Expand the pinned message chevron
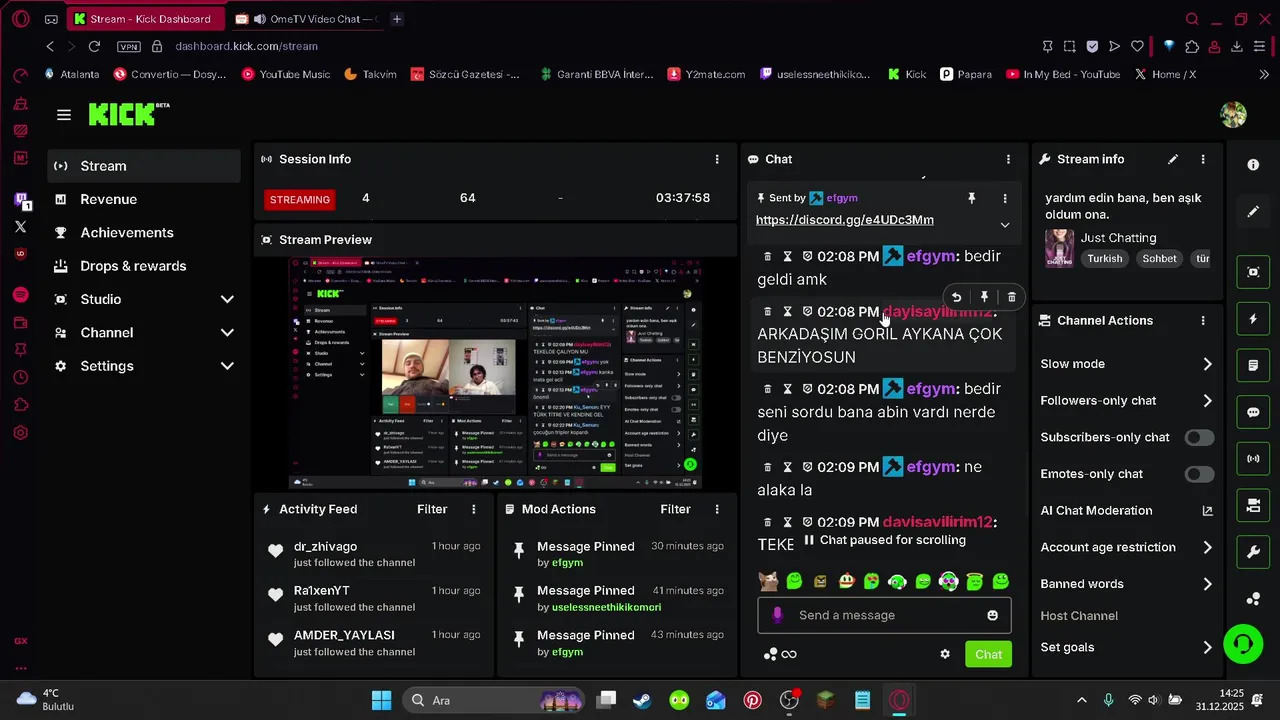The width and height of the screenshot is (1280, 720). pyautogui.click(x=1005, y=225)
